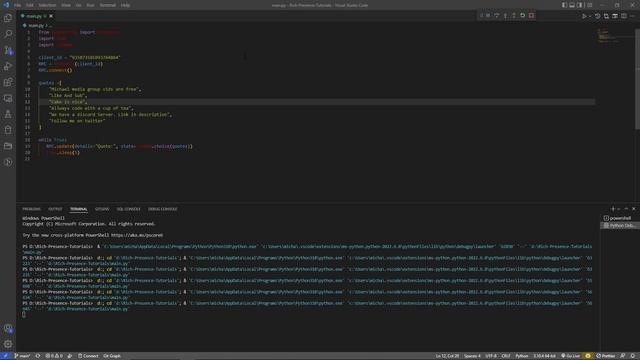Restart the debugging session

tap(522, 16)
